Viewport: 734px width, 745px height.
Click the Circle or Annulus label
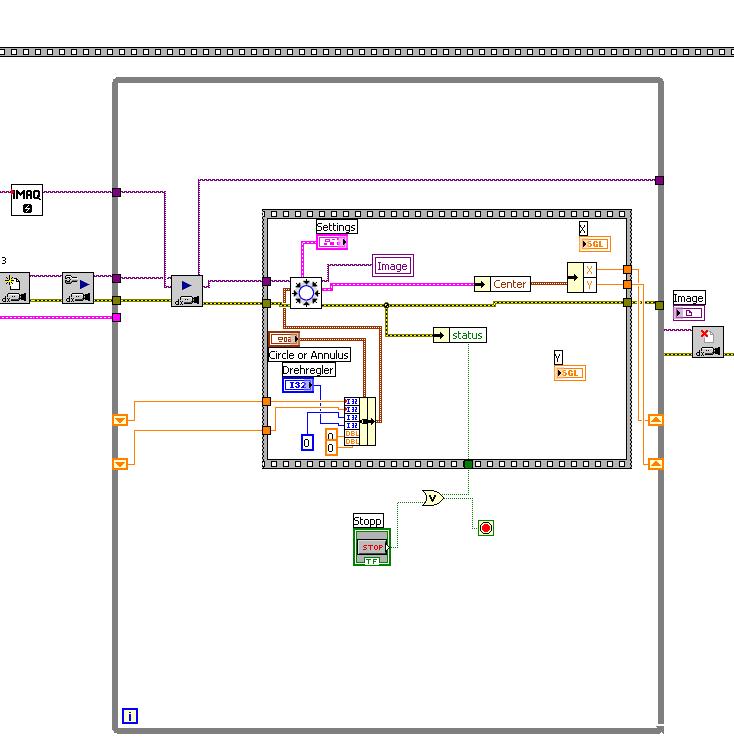(x=309, y=355)
